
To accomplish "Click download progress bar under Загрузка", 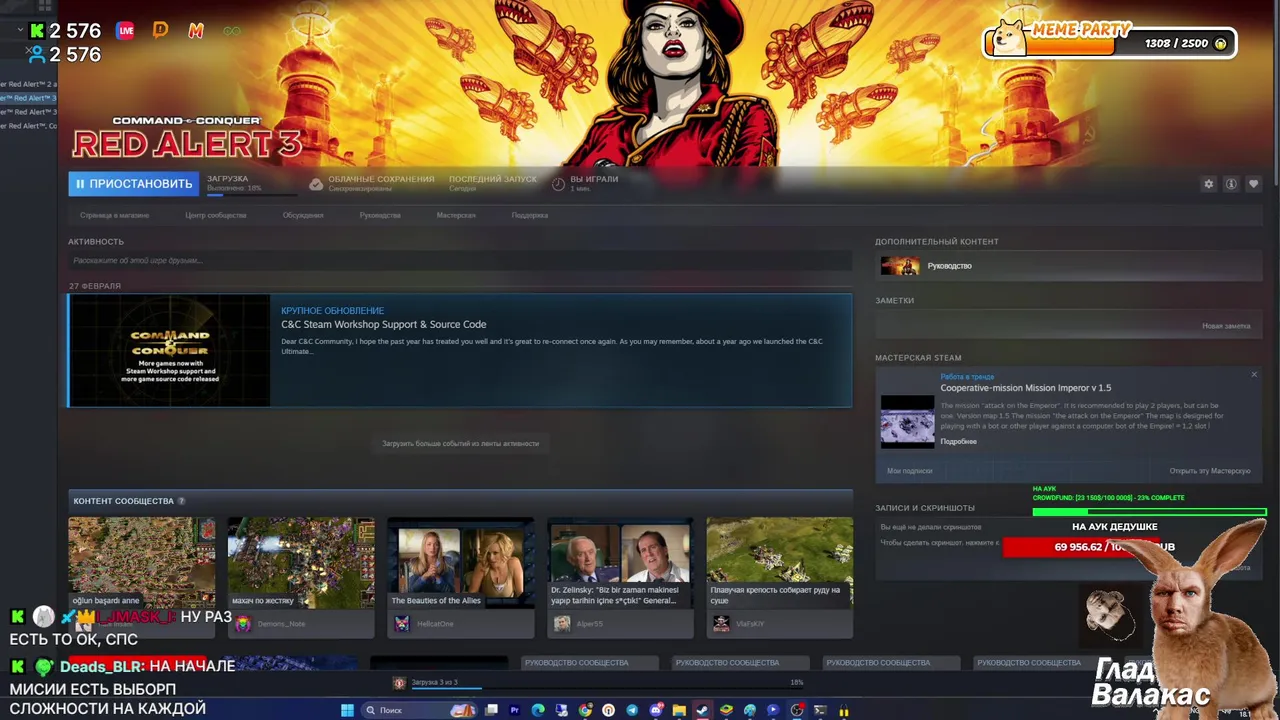I will pos(252,194).
